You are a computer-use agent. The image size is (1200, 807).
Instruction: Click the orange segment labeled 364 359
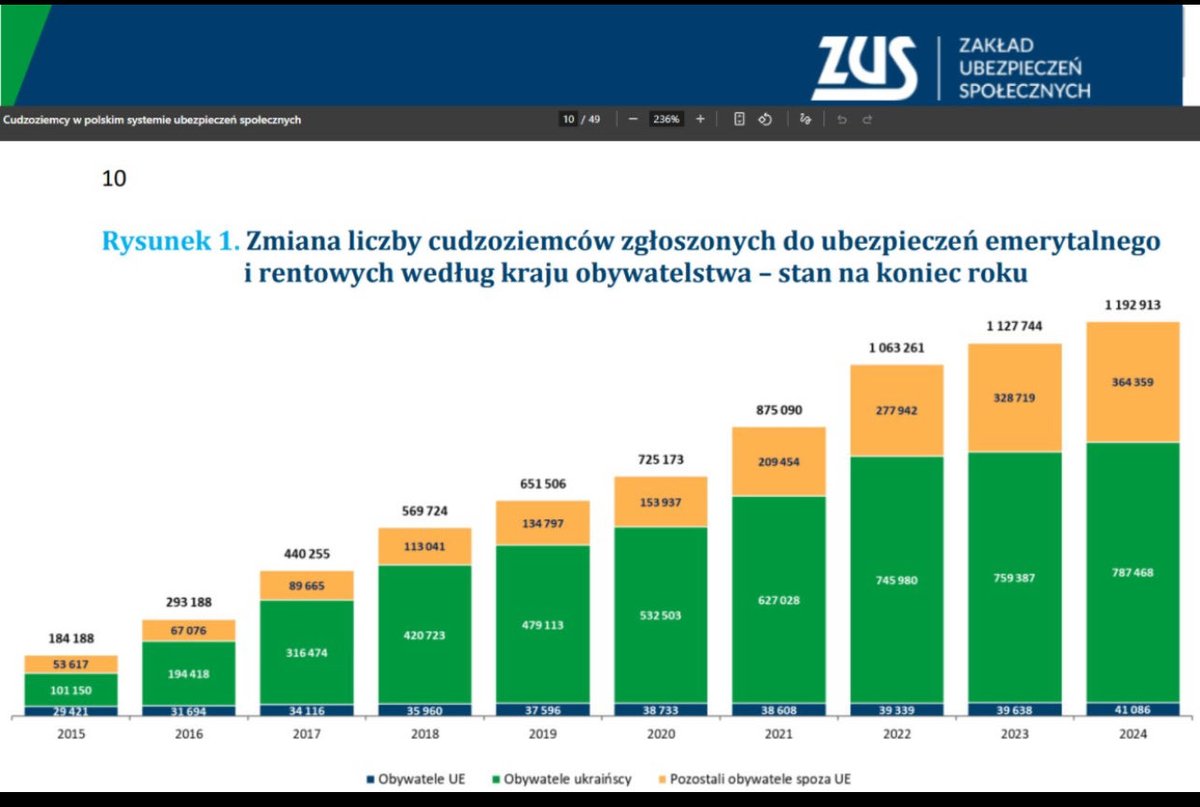(x=1133, y=382)
